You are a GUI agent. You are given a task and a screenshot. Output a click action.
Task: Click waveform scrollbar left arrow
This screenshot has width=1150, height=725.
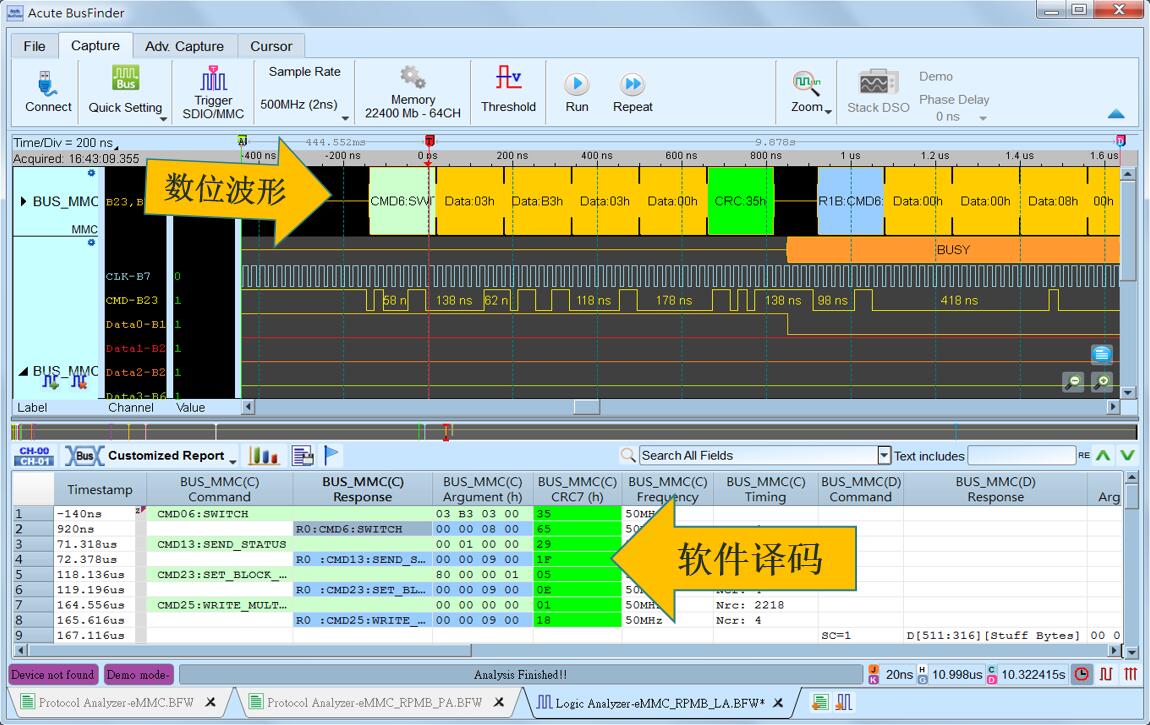click(x=249, y=406)
